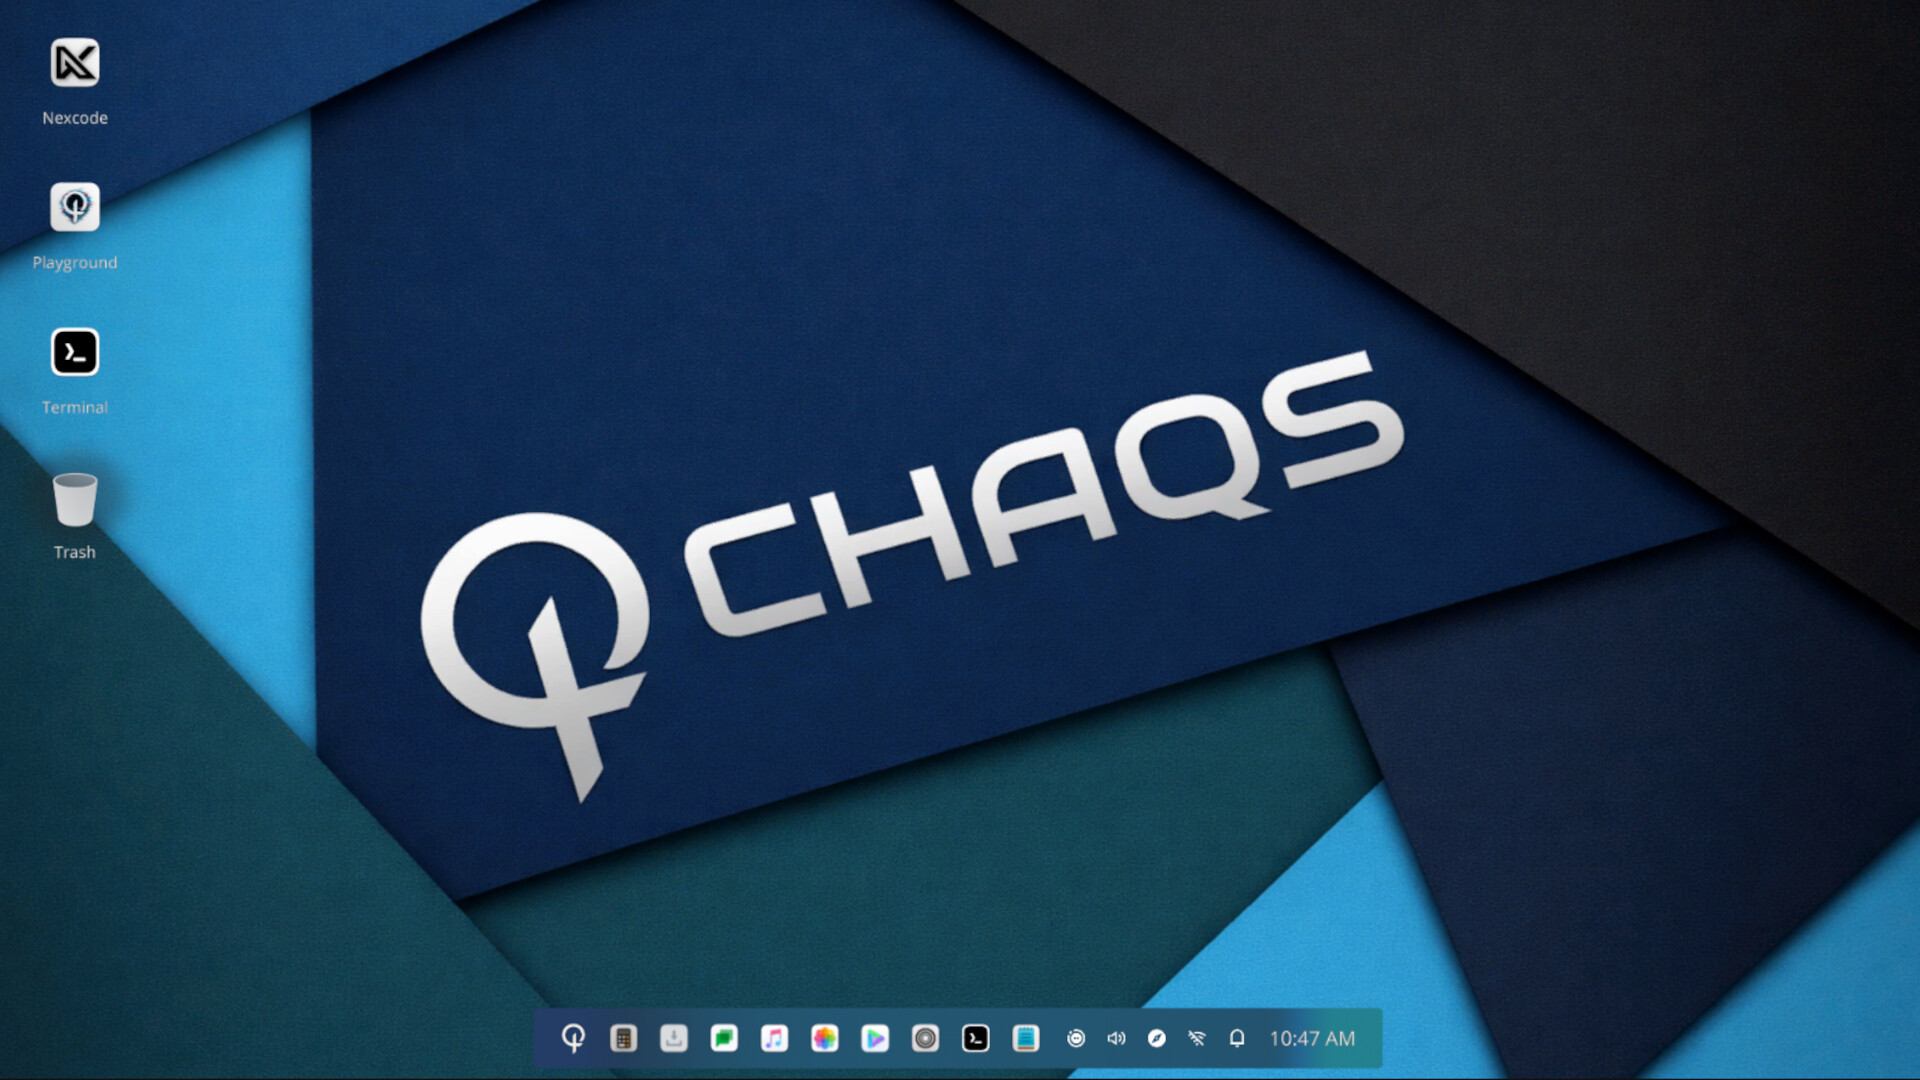The image size is (1920, 1080).
Task: Launch the Music app
Action: click(x=774, y=1039)
